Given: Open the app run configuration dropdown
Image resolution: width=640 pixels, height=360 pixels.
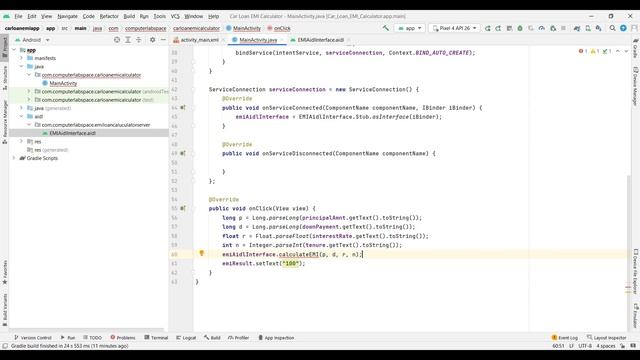Looking at the screenshot, I should pyautogui.click(x=410, y=28).
